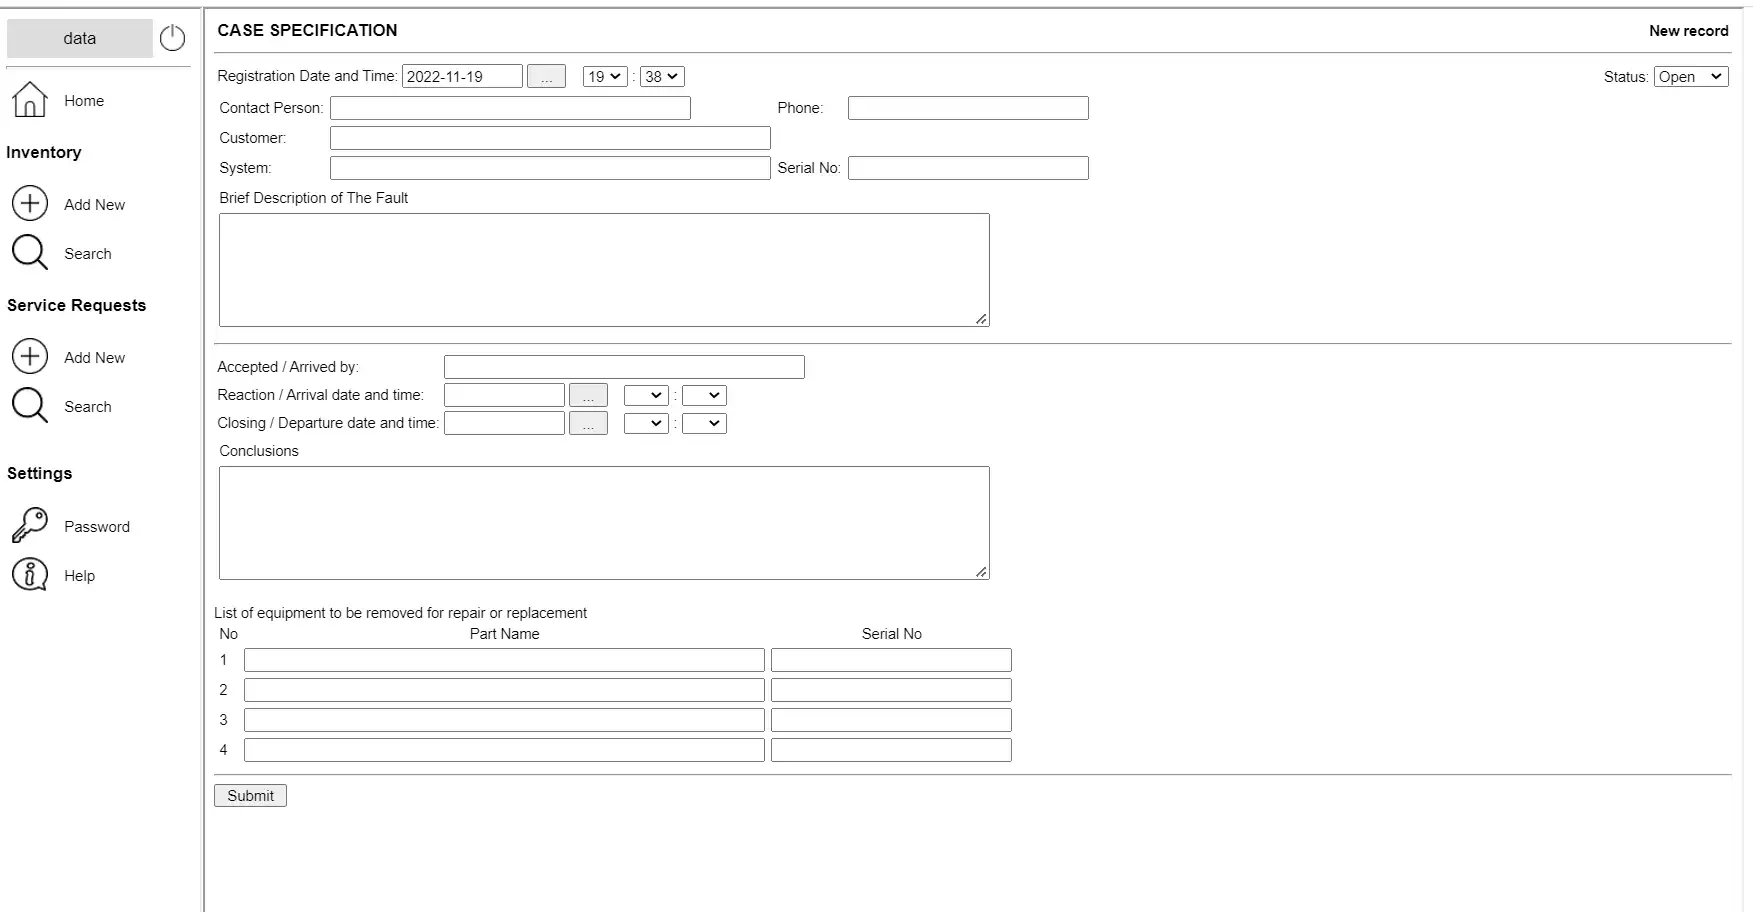Focus Part Name field in row 1

504,660
